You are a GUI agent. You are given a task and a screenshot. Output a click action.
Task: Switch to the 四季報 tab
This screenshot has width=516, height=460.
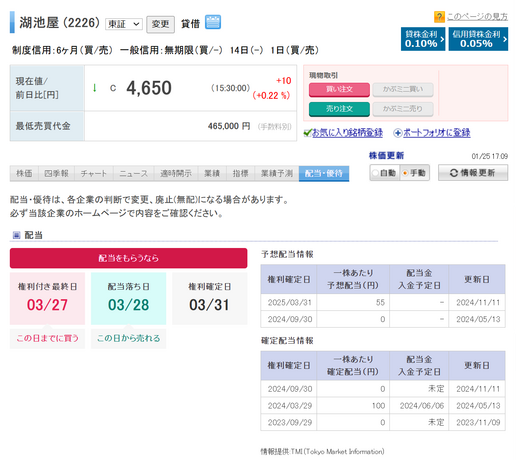click(56, 173)
